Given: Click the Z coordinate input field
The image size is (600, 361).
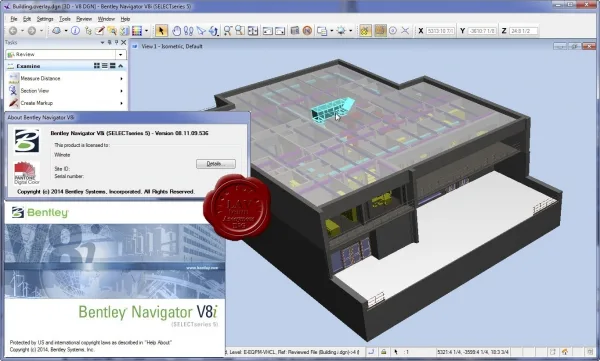Looking at the screenshot, I should pyautogui.click(x=523, y=31).
